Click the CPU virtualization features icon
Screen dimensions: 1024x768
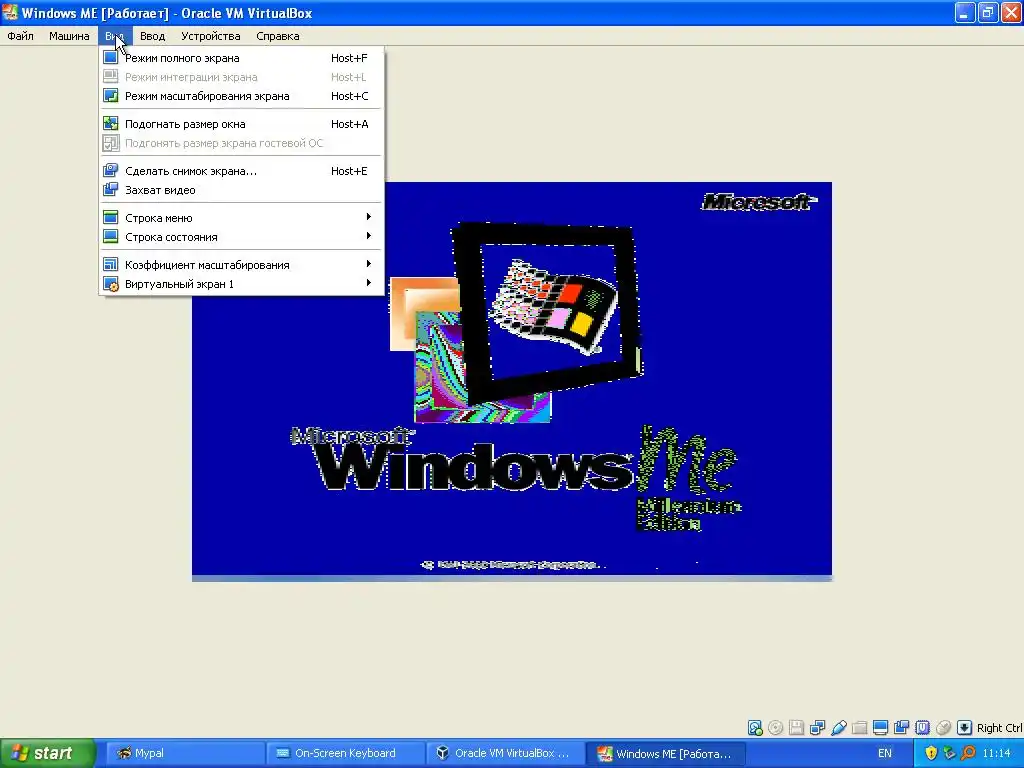(x=923, y=728)
